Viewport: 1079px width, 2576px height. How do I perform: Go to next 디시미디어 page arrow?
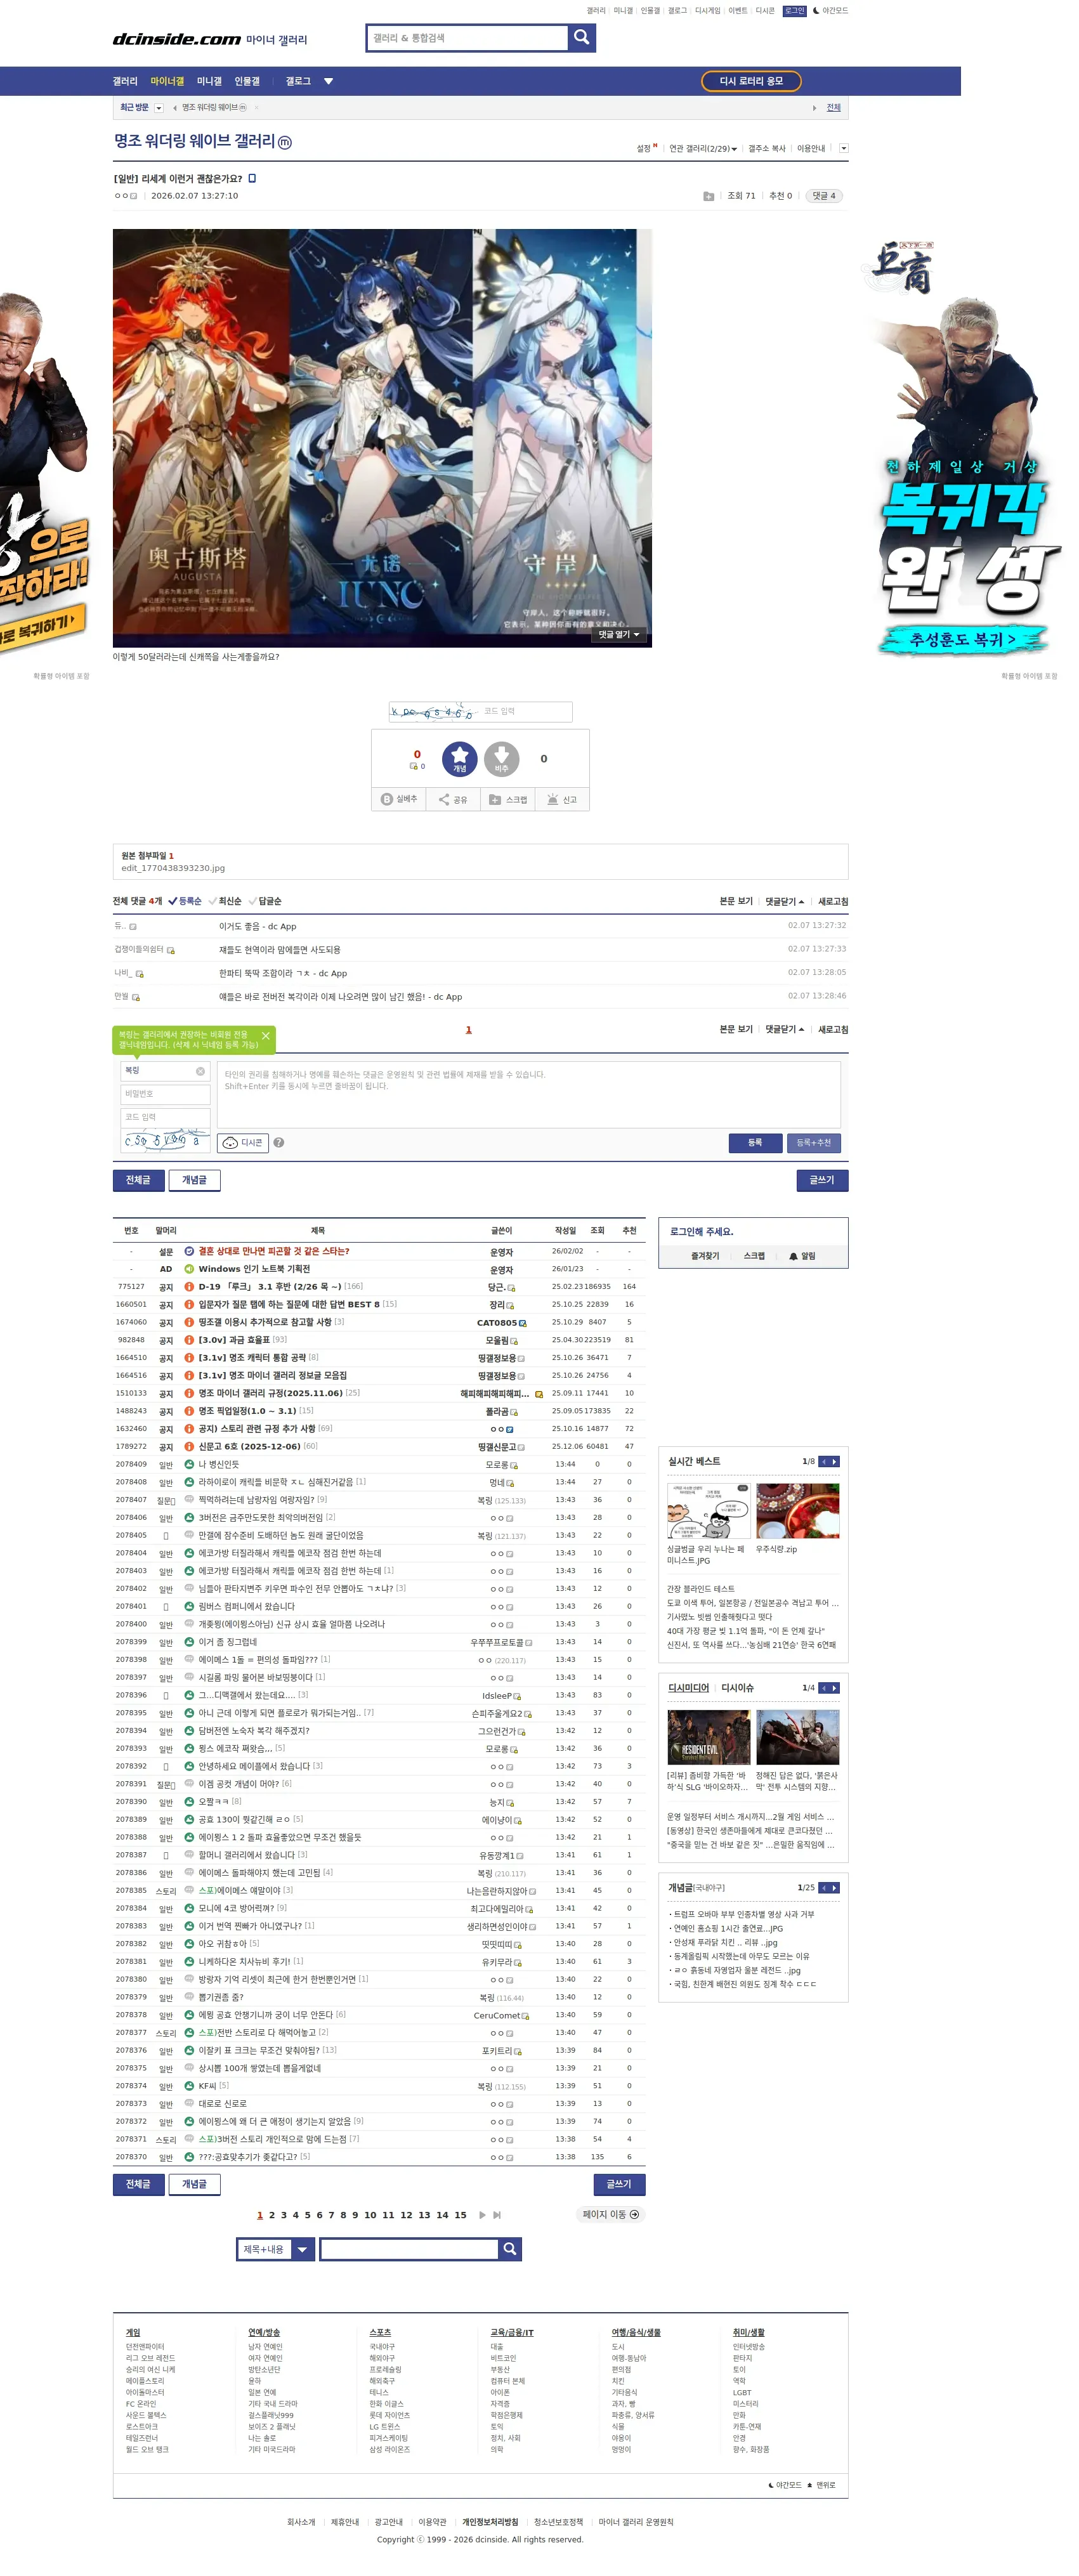(x=835, y=1688)
